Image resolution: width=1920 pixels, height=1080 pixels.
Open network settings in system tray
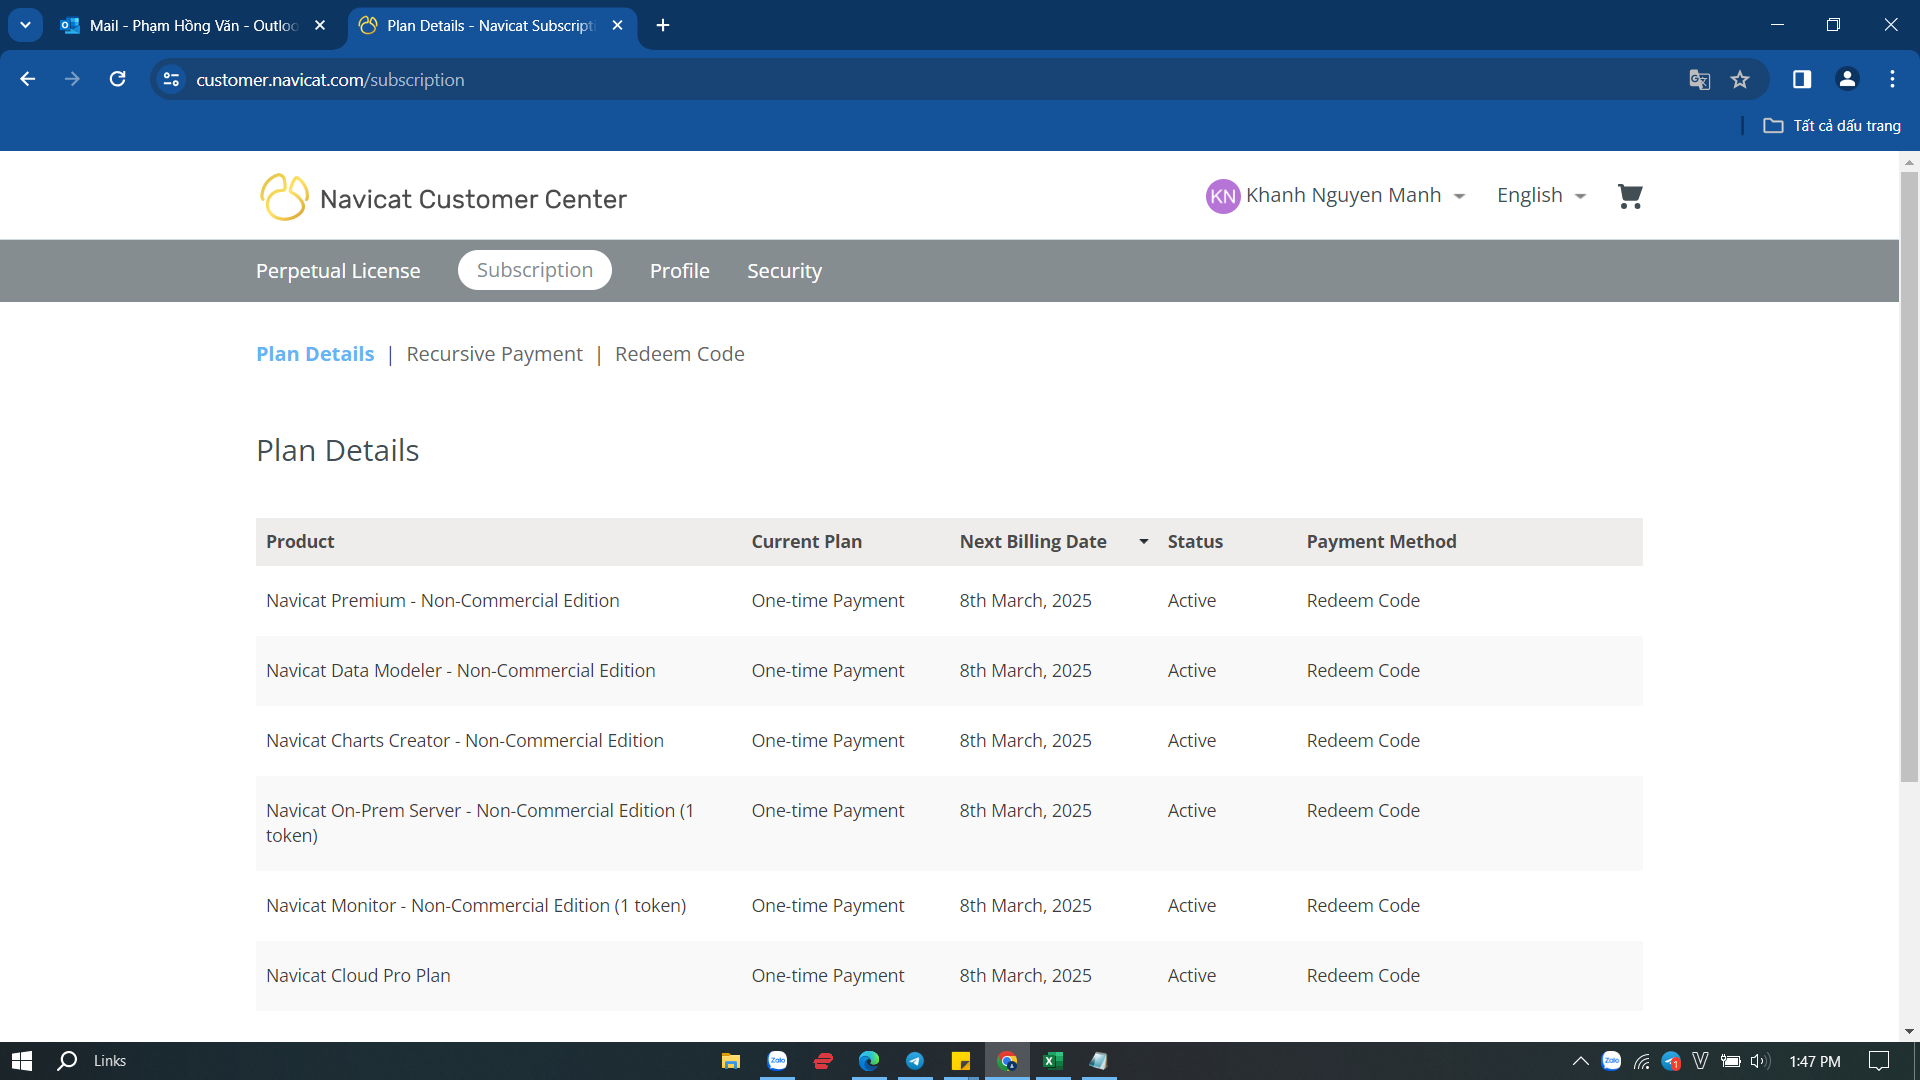coord(1641,1061)
